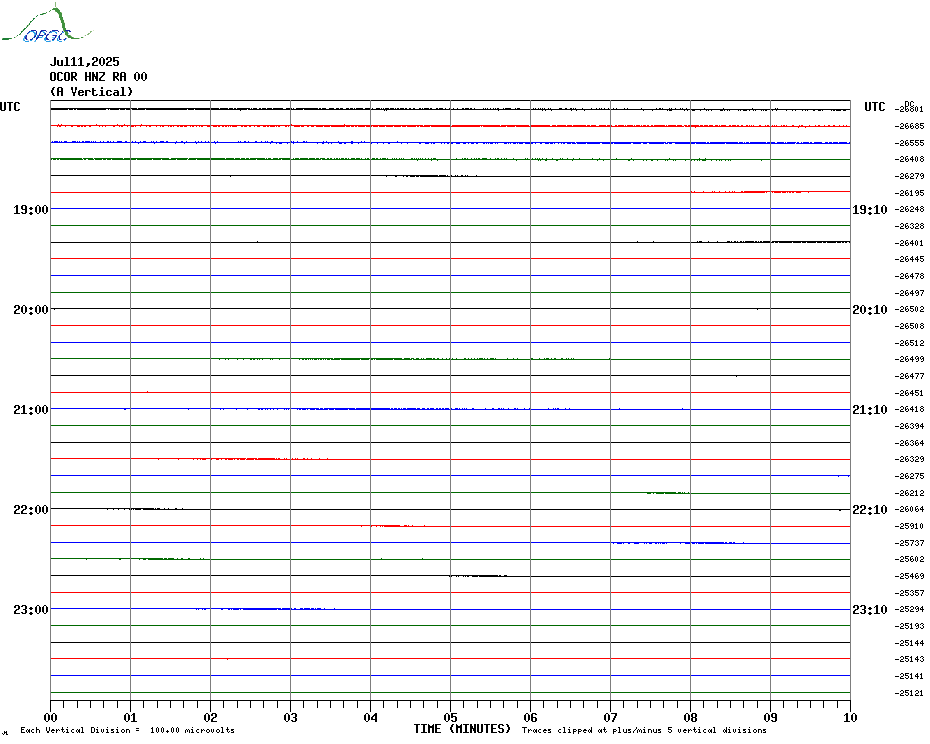The height and width of the screenshot is (744, 930).
Task: Click the left 20:00 time label
Action: [x=31, y=310]
